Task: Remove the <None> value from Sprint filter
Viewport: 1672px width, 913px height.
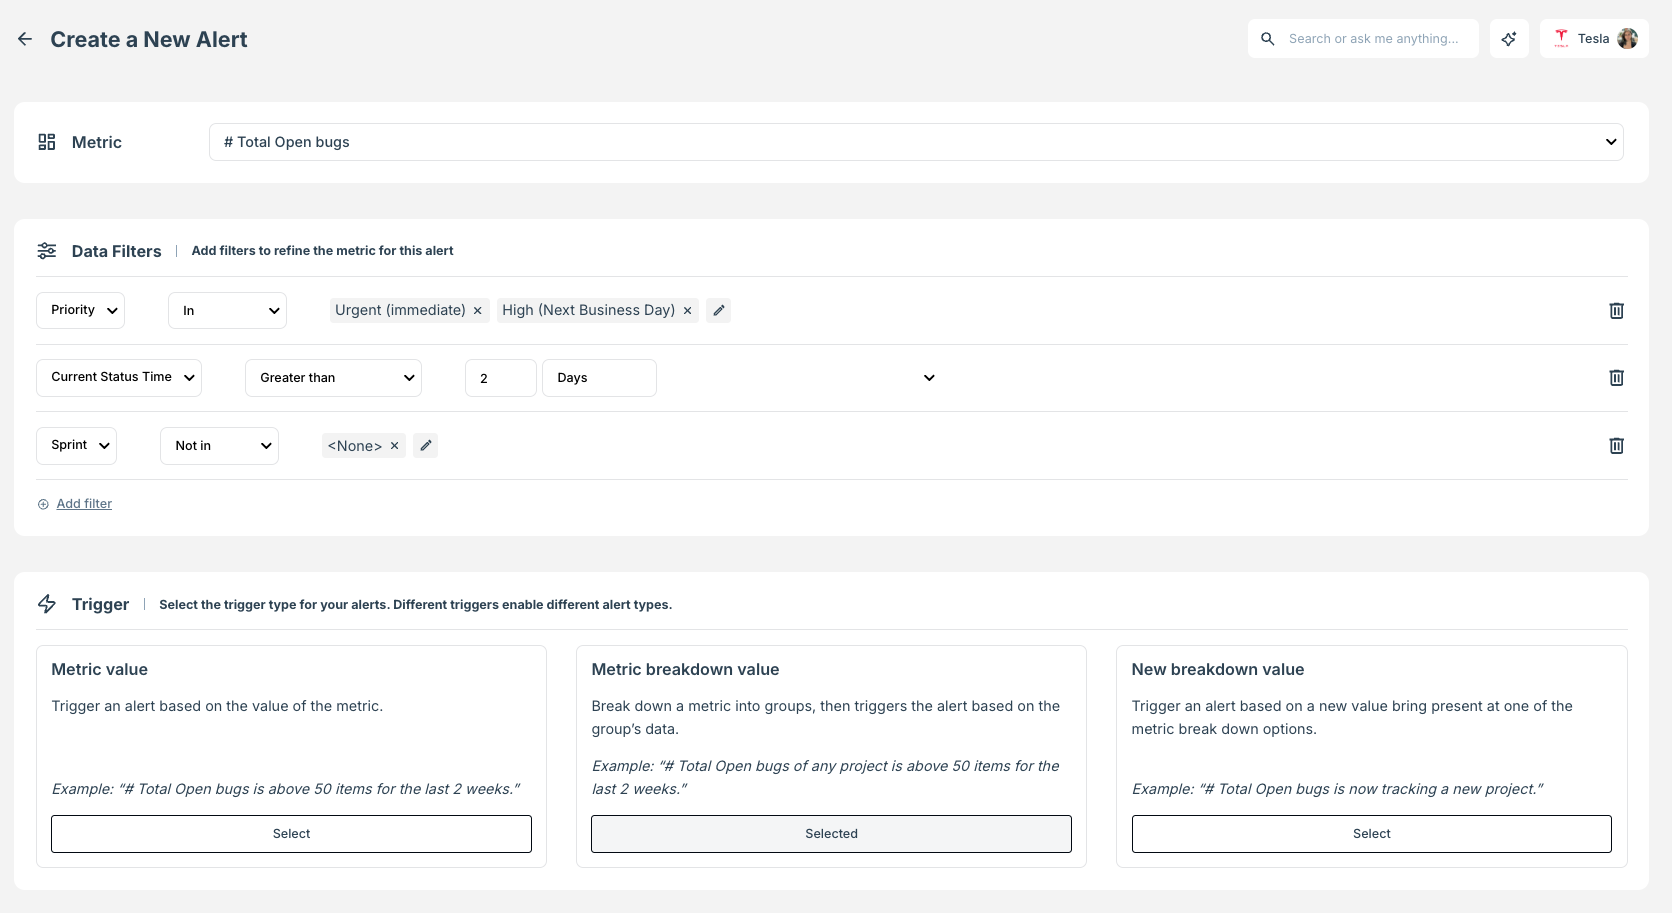Action: point(394,445)
